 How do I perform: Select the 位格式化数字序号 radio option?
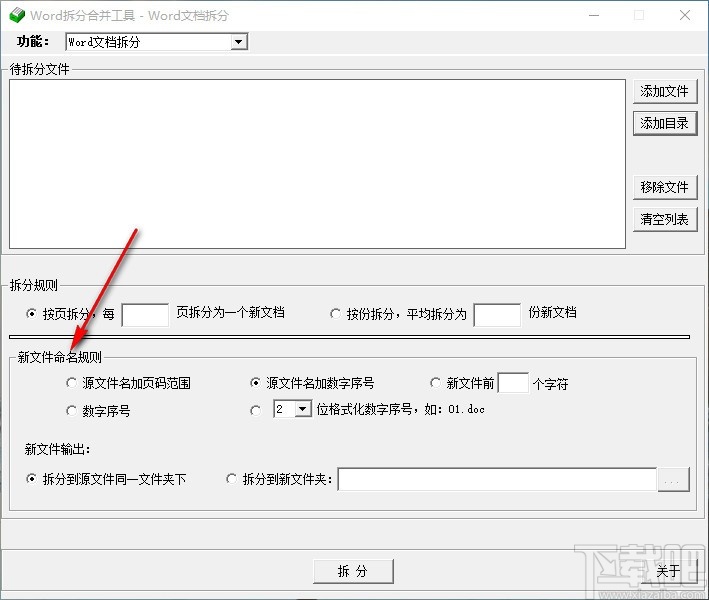pyautogui.click(x=255, y=411)
